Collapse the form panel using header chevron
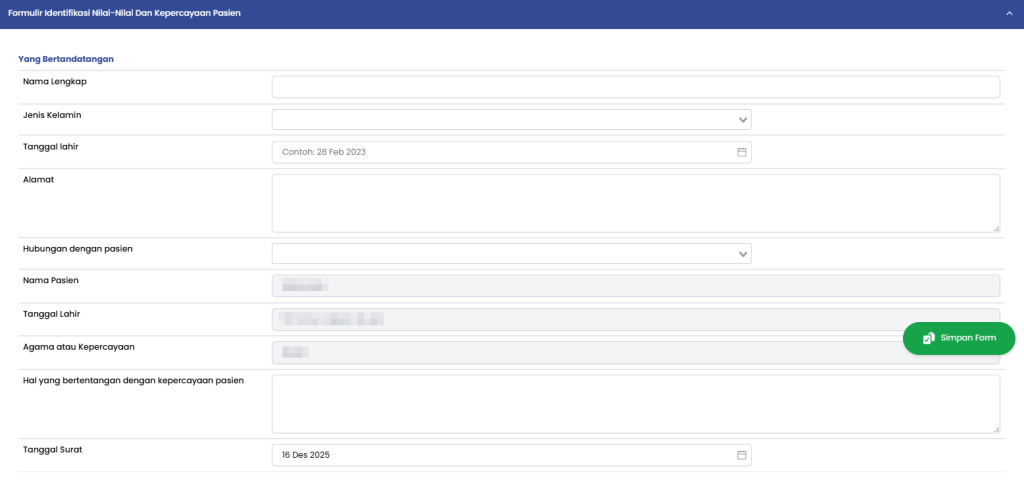1024x486 pixels. (x=1010, y=14)
